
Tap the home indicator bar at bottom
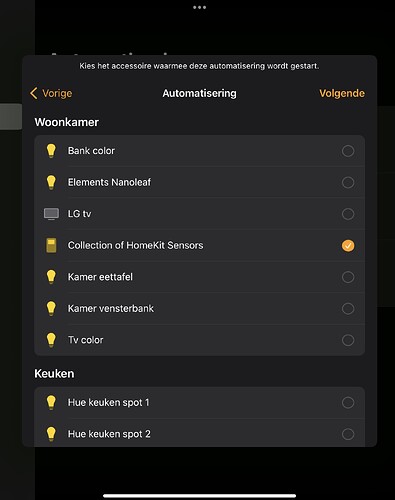(199, 496)
